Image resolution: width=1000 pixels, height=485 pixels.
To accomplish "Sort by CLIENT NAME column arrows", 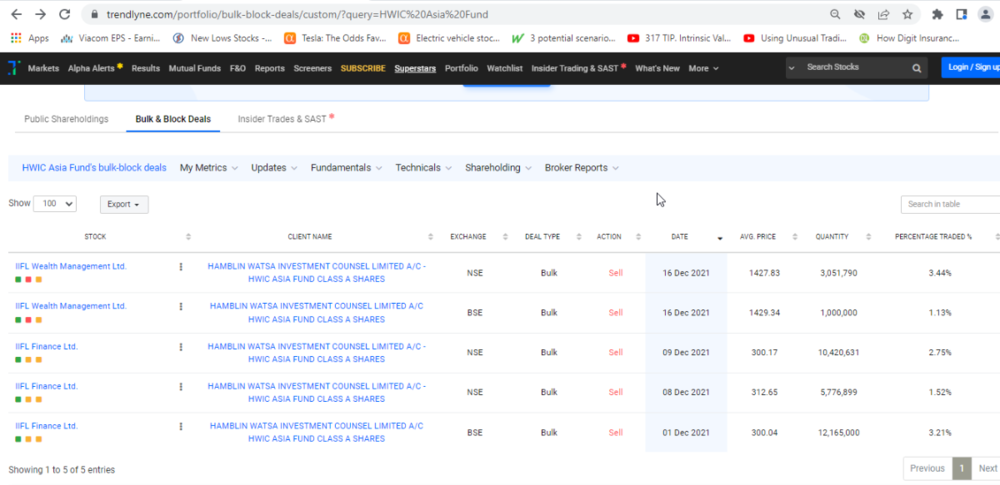I will pyautogui.click(x=431, y=237).
